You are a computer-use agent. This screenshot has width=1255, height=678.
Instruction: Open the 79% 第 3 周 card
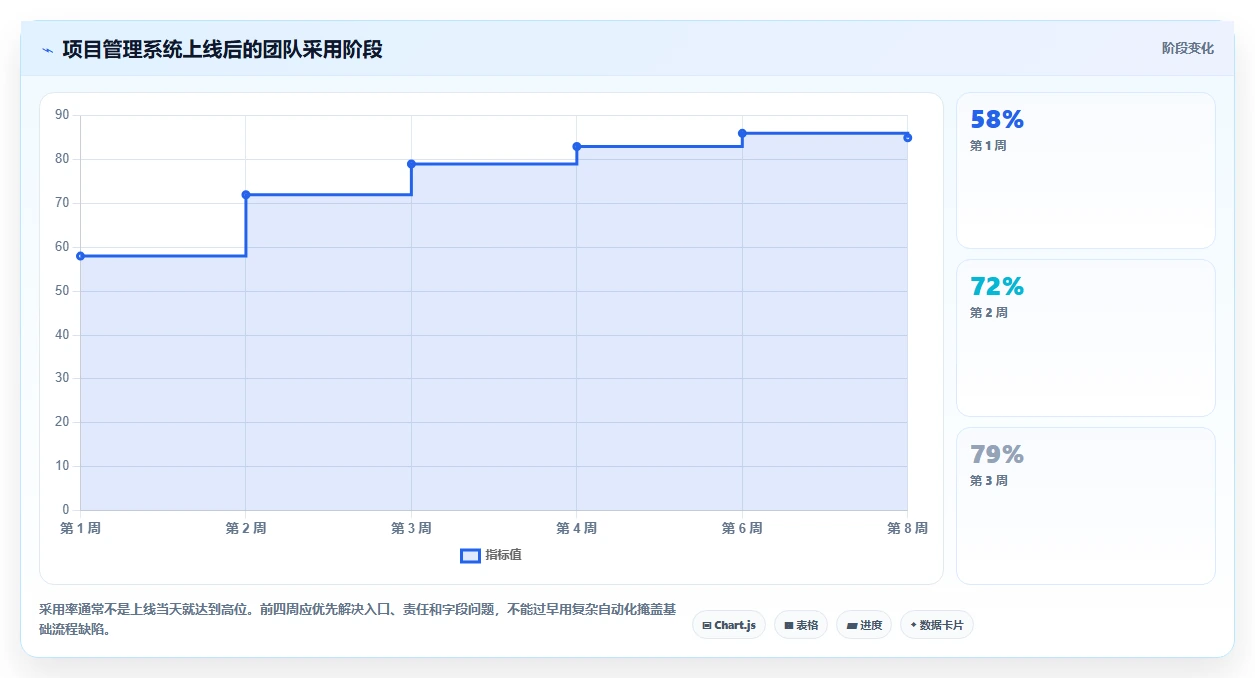(1086, 506)
